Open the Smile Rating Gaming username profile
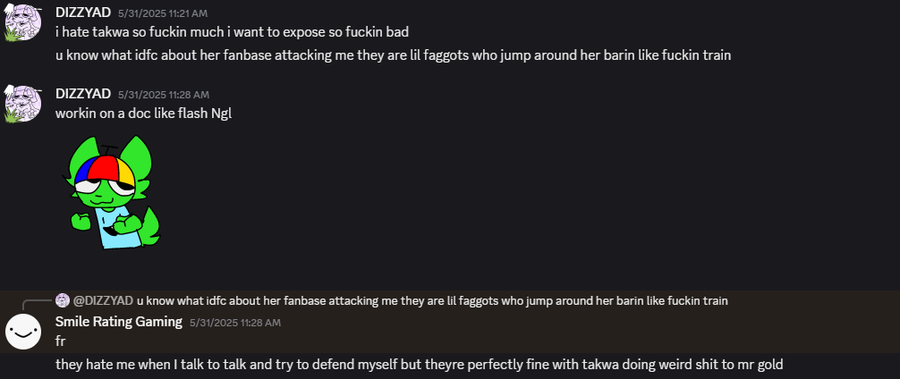900x379 pixels. click(x=119, y=322)
